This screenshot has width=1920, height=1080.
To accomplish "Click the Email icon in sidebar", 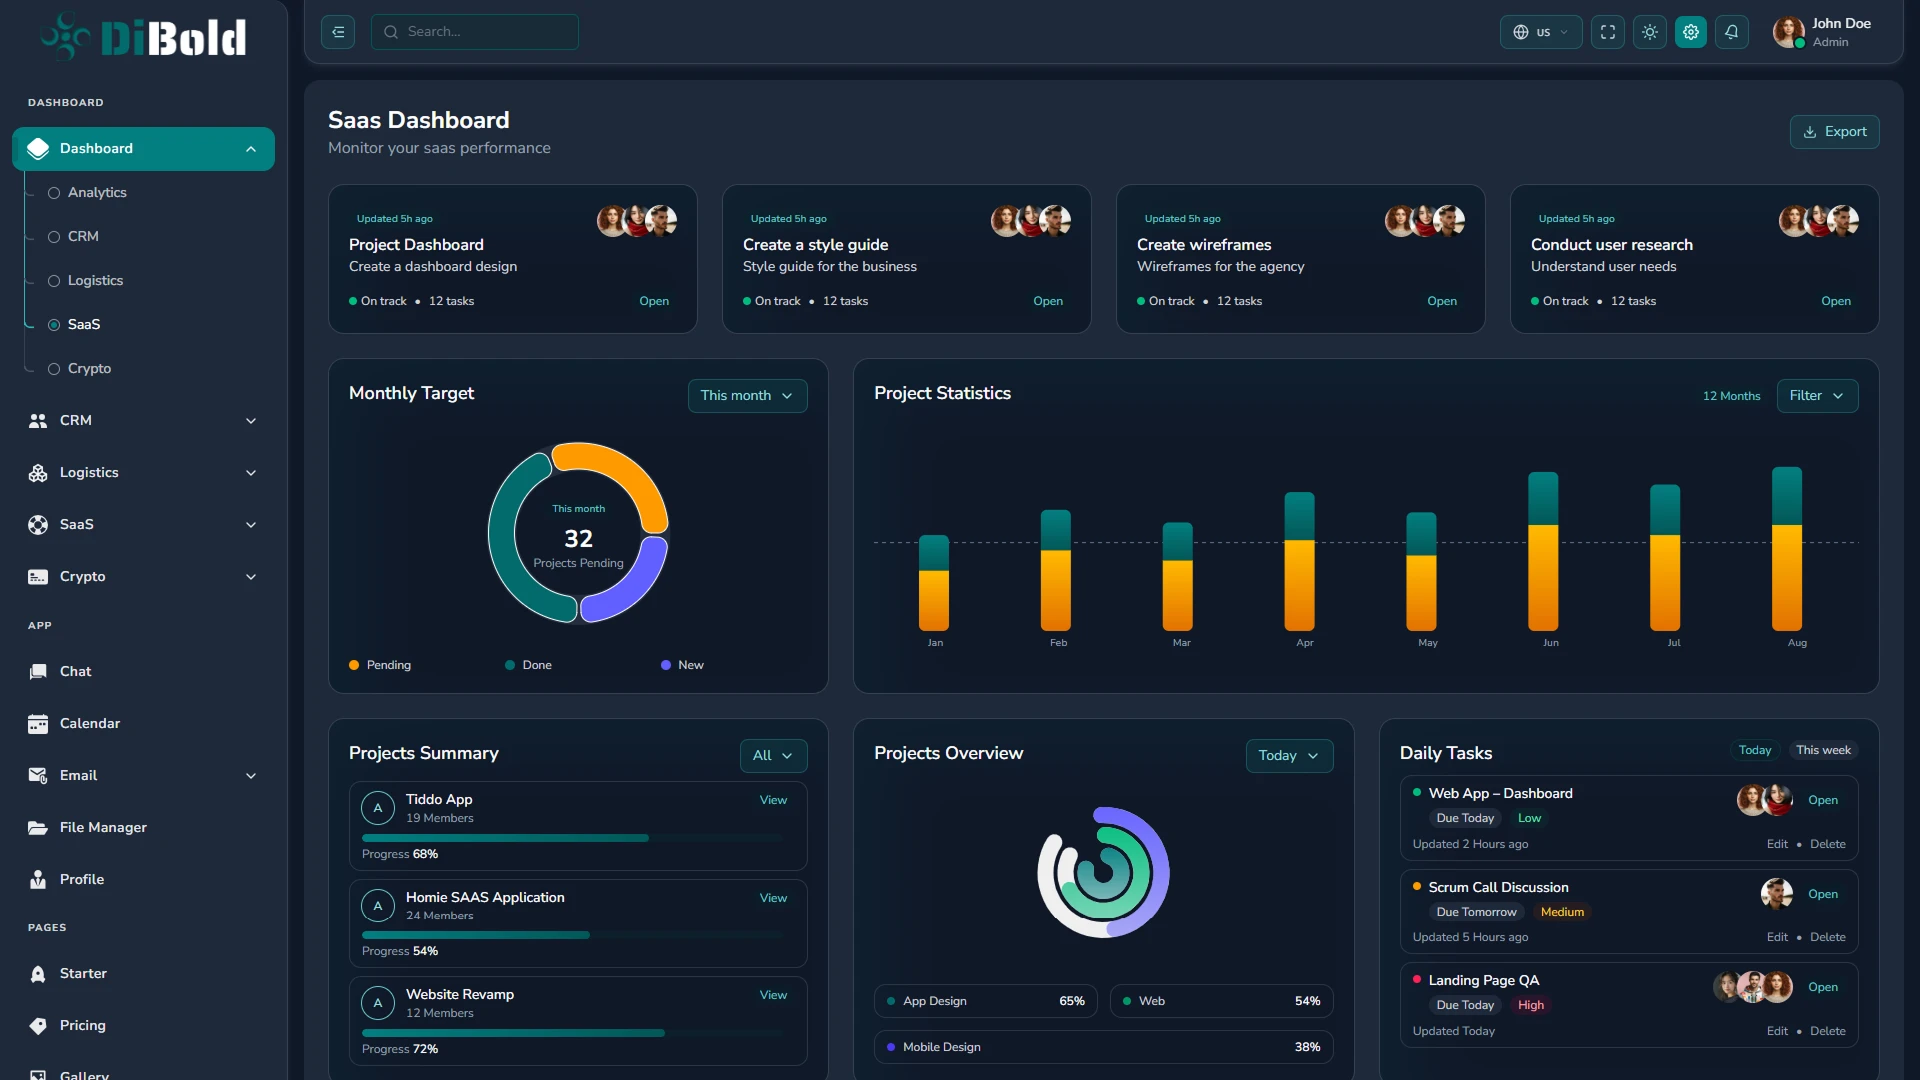I will tap(38, 776).
